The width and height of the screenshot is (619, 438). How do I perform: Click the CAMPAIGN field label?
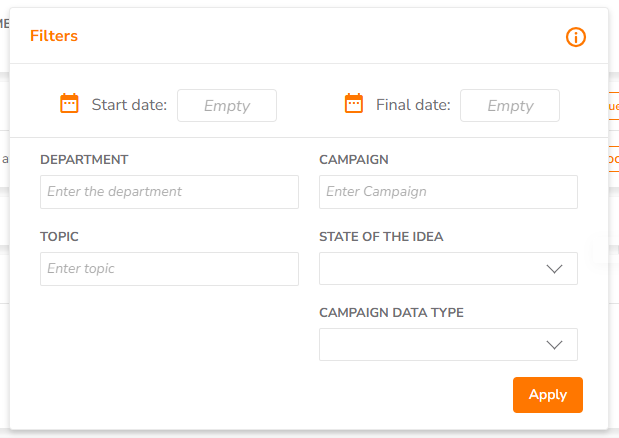point(354,159)
